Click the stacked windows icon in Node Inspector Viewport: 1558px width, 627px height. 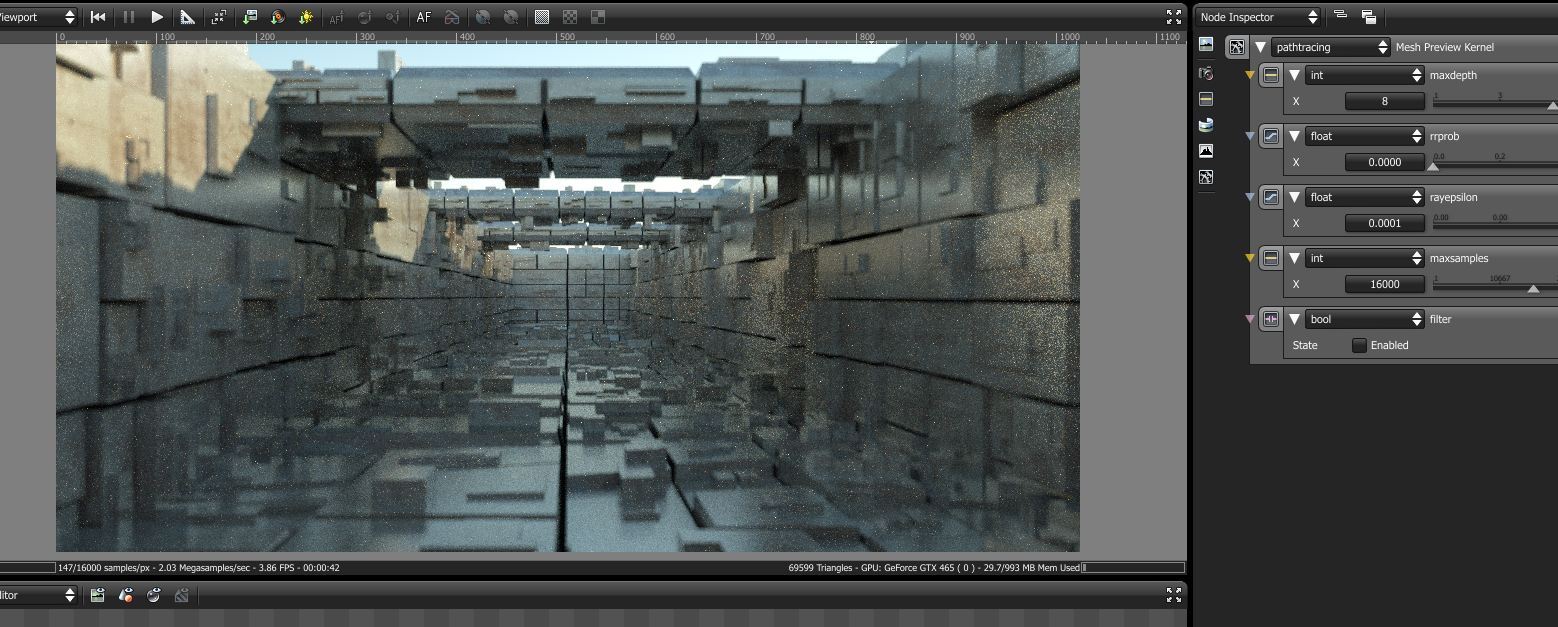(1369, 17)
